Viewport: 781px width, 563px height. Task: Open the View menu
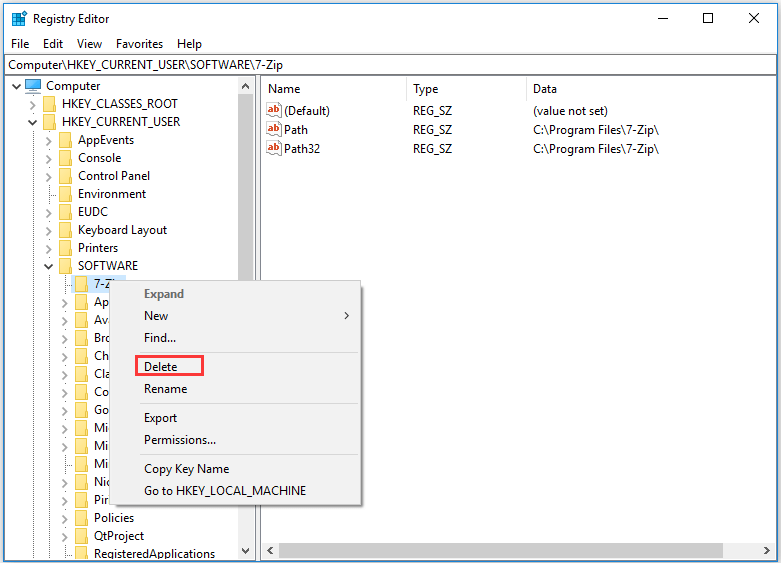89,44
